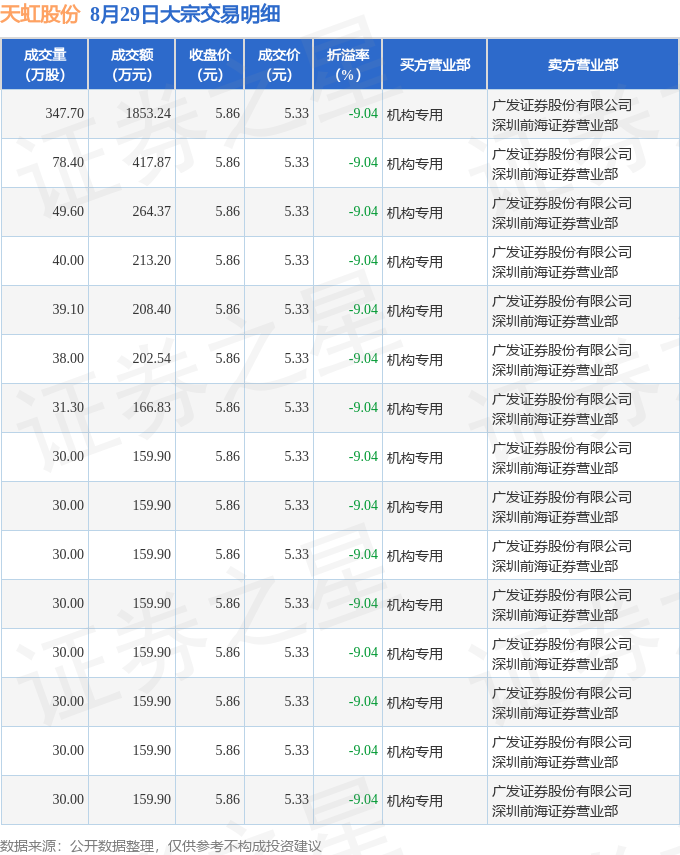Image resolution: width=680 pixels, height=855 pixels.
Task: Click the 成交价(元) column header
Action: (x=279, y=64)
